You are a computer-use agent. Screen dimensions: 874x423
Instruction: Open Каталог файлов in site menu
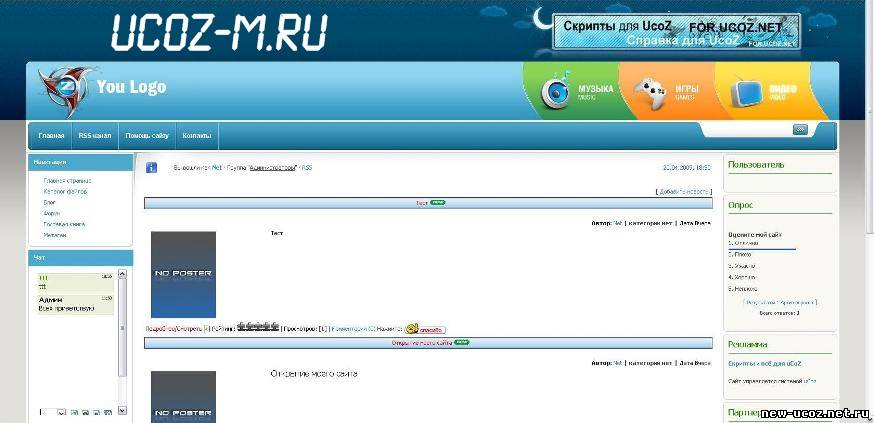click(65, 191)
